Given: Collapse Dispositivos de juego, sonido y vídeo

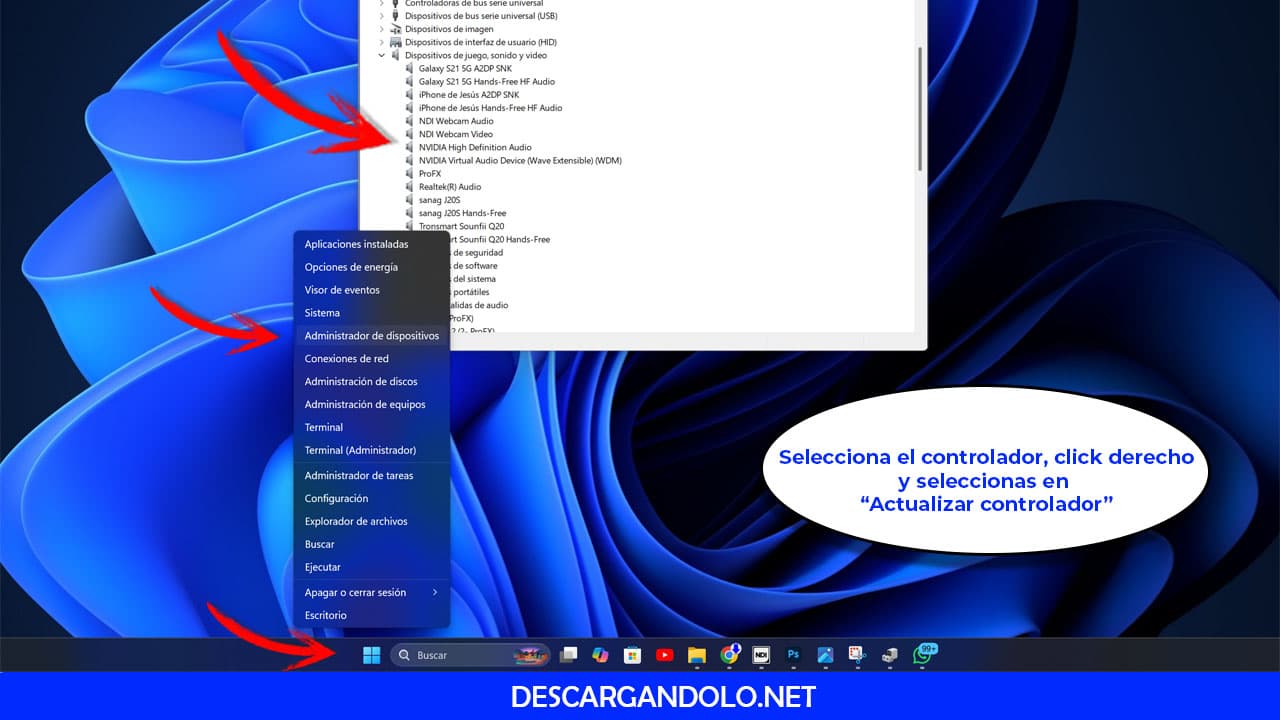Looking at the screenshot, I should pos(382,55).
